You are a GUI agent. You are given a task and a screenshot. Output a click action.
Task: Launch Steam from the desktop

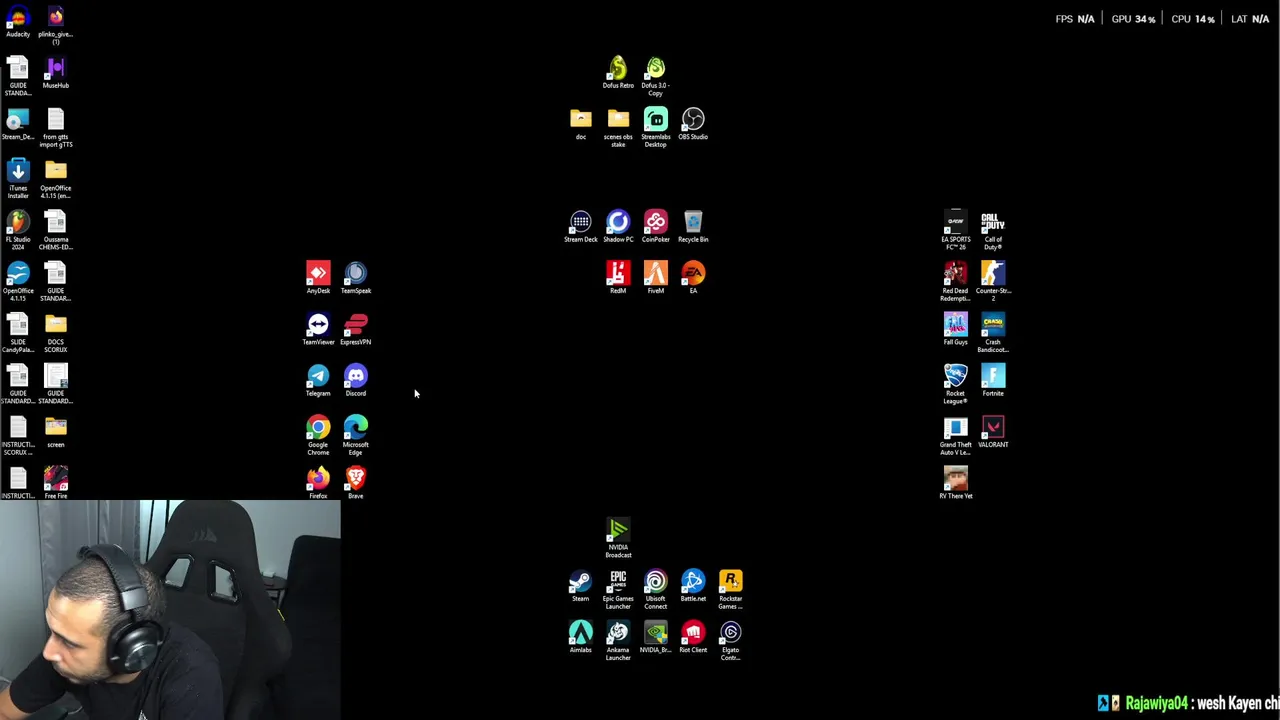581,586
